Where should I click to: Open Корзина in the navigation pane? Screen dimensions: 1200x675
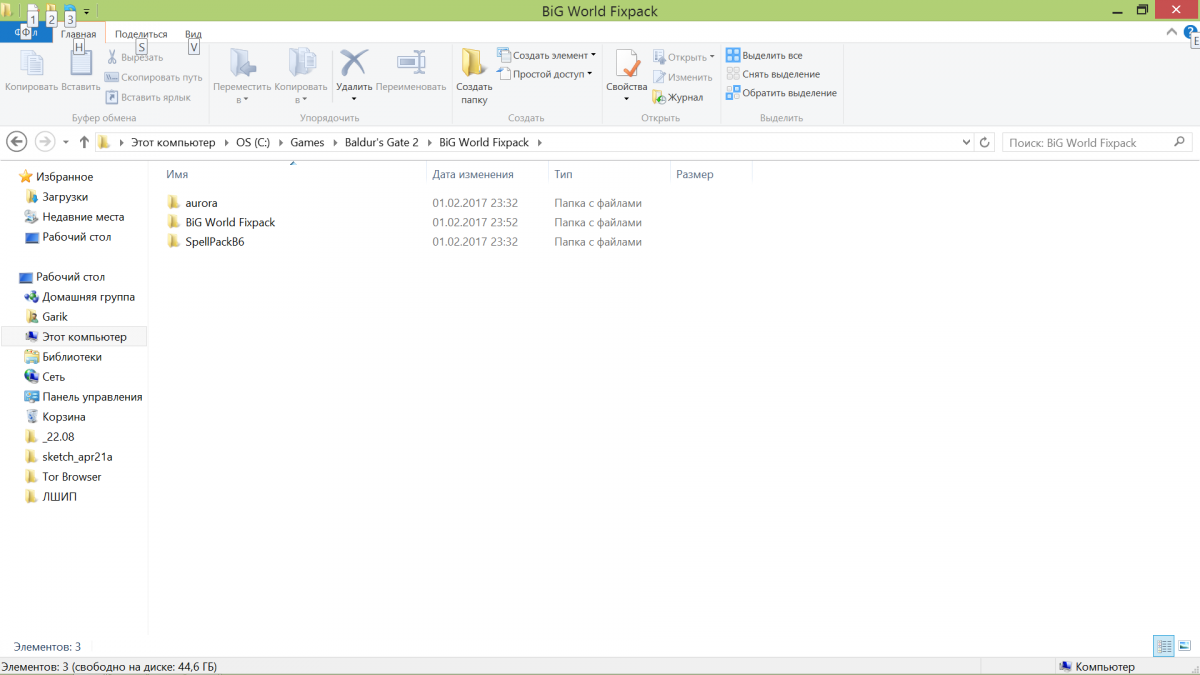(63, 417)
